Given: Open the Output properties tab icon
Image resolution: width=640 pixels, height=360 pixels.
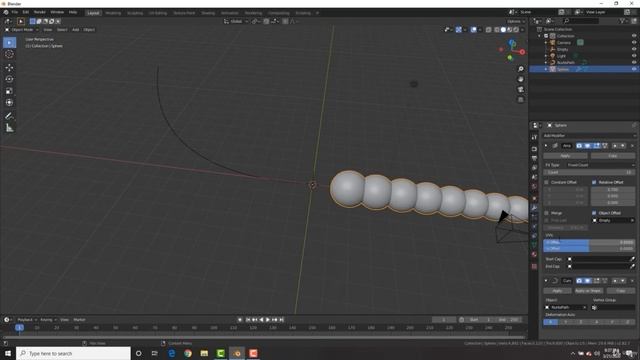Looking at the screenshot, I should tap(534, 158).
